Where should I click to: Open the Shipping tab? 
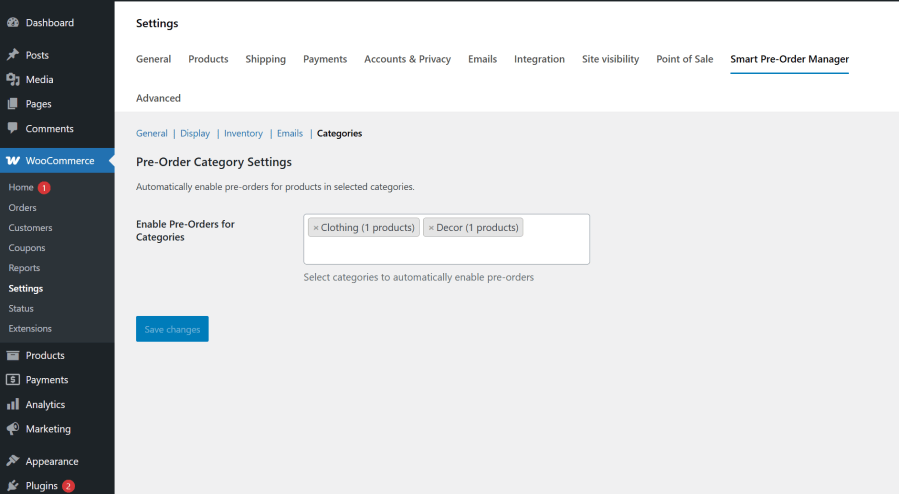point(265,59)
